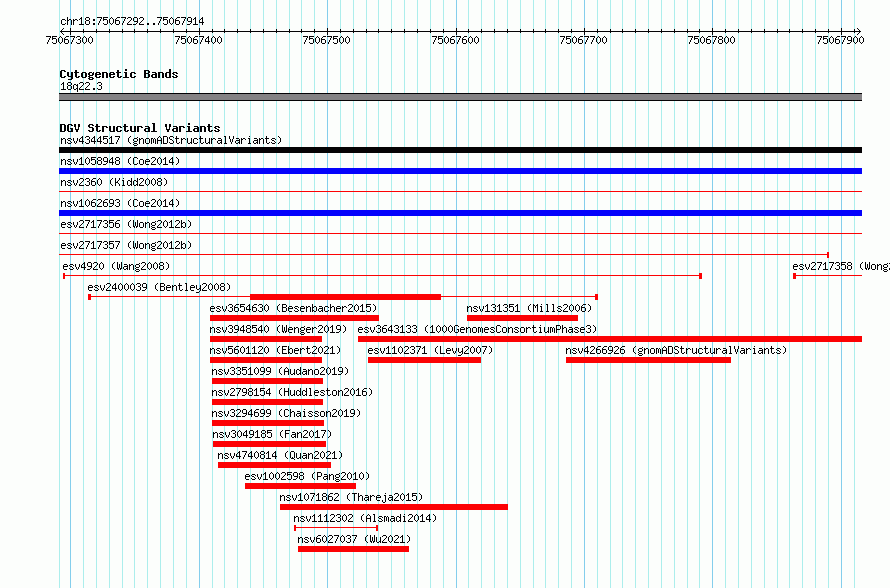
Task: Click the DGV Structural Variants track title
Action: 140,128
